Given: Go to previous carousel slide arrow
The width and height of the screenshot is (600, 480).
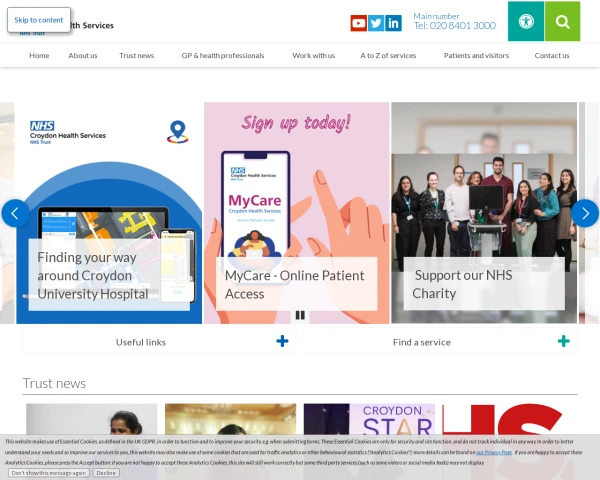Looking at the screenshot, I should (15, 213).
